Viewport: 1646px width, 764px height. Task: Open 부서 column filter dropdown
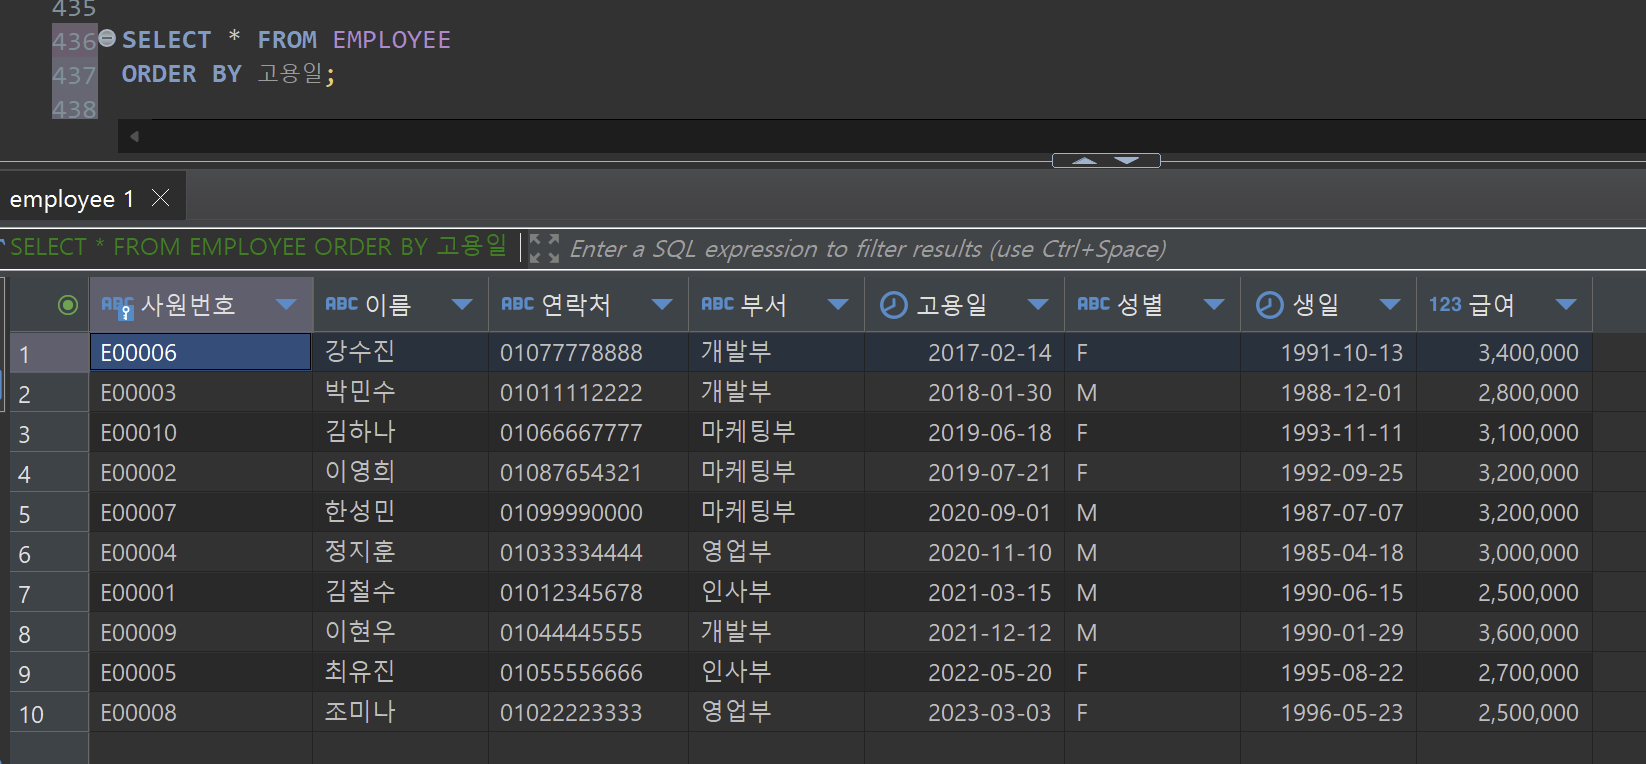(838, 305)
